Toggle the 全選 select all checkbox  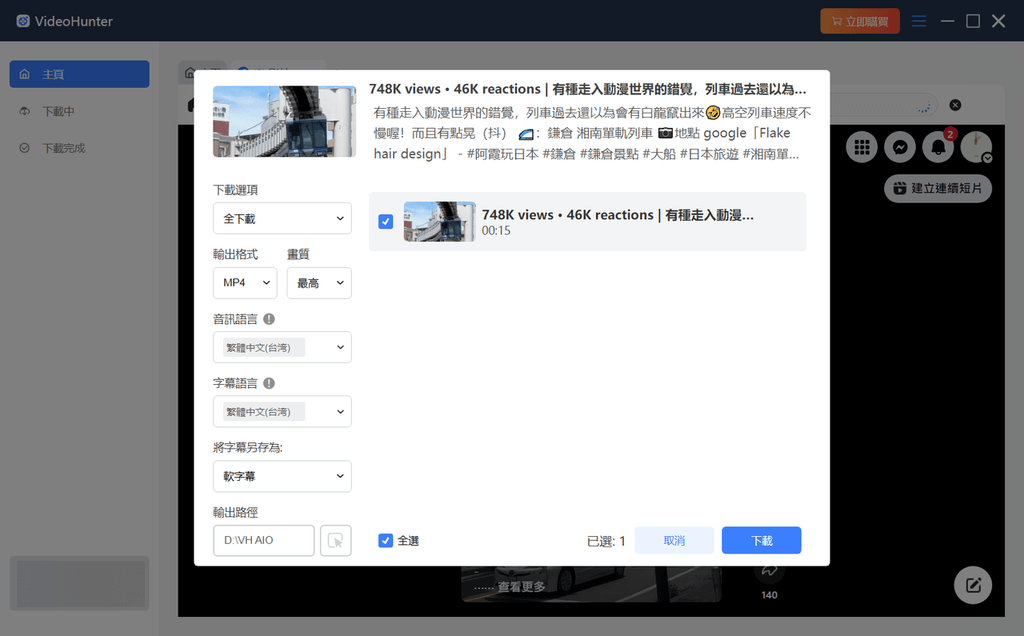[x=385, y=541]
